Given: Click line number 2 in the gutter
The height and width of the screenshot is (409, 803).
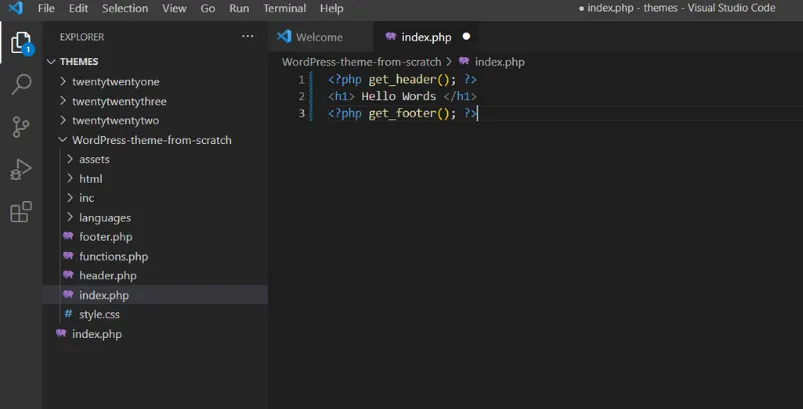Looking at the screenshot, I should pos(302,96).
